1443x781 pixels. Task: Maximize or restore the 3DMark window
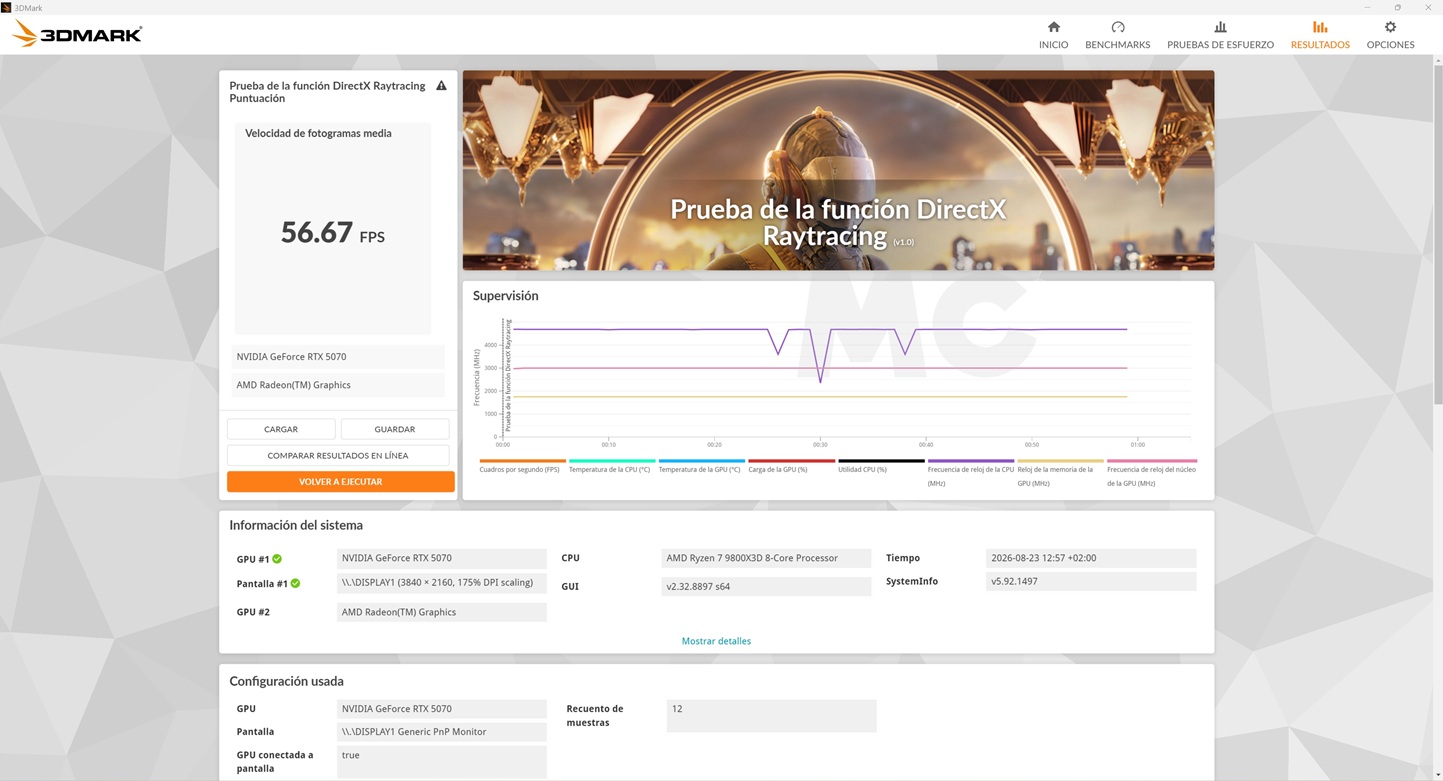(1398, 7)
